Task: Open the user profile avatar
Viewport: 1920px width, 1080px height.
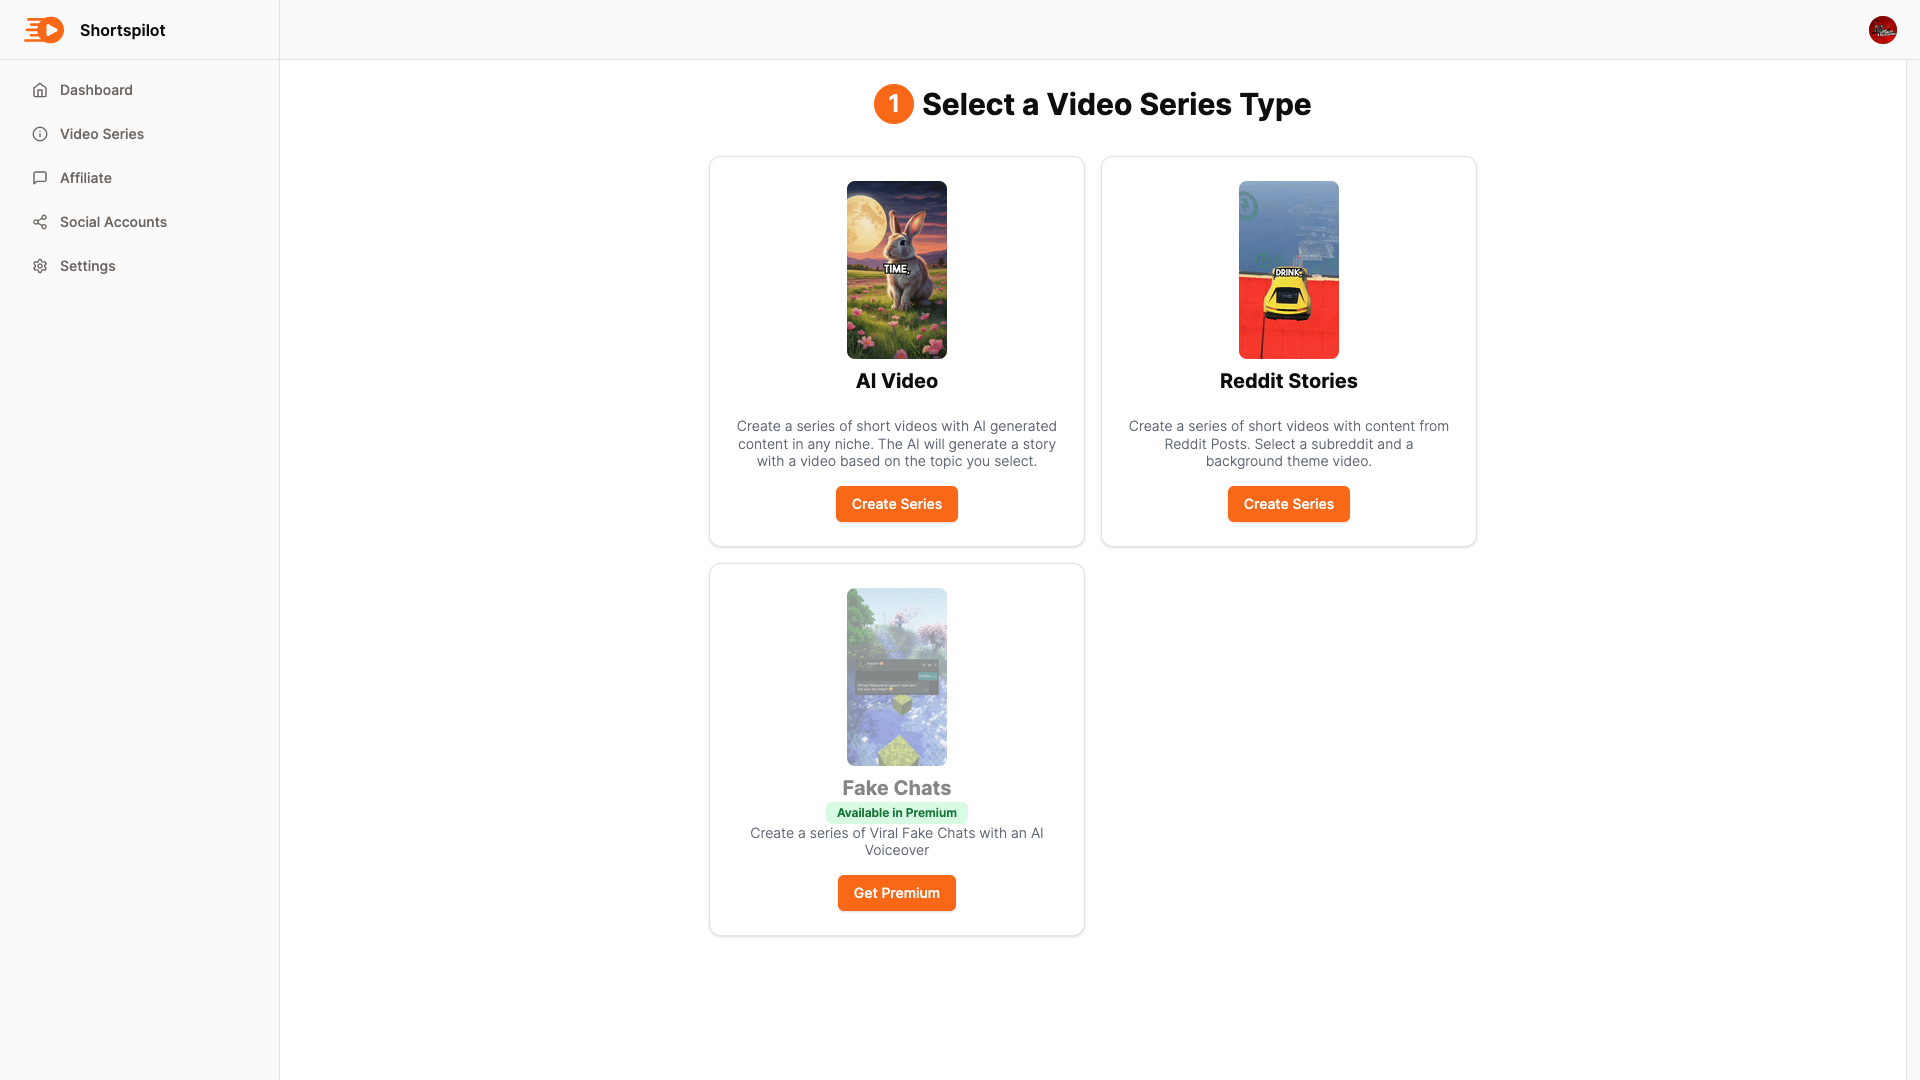Action: click(1882, 30)
